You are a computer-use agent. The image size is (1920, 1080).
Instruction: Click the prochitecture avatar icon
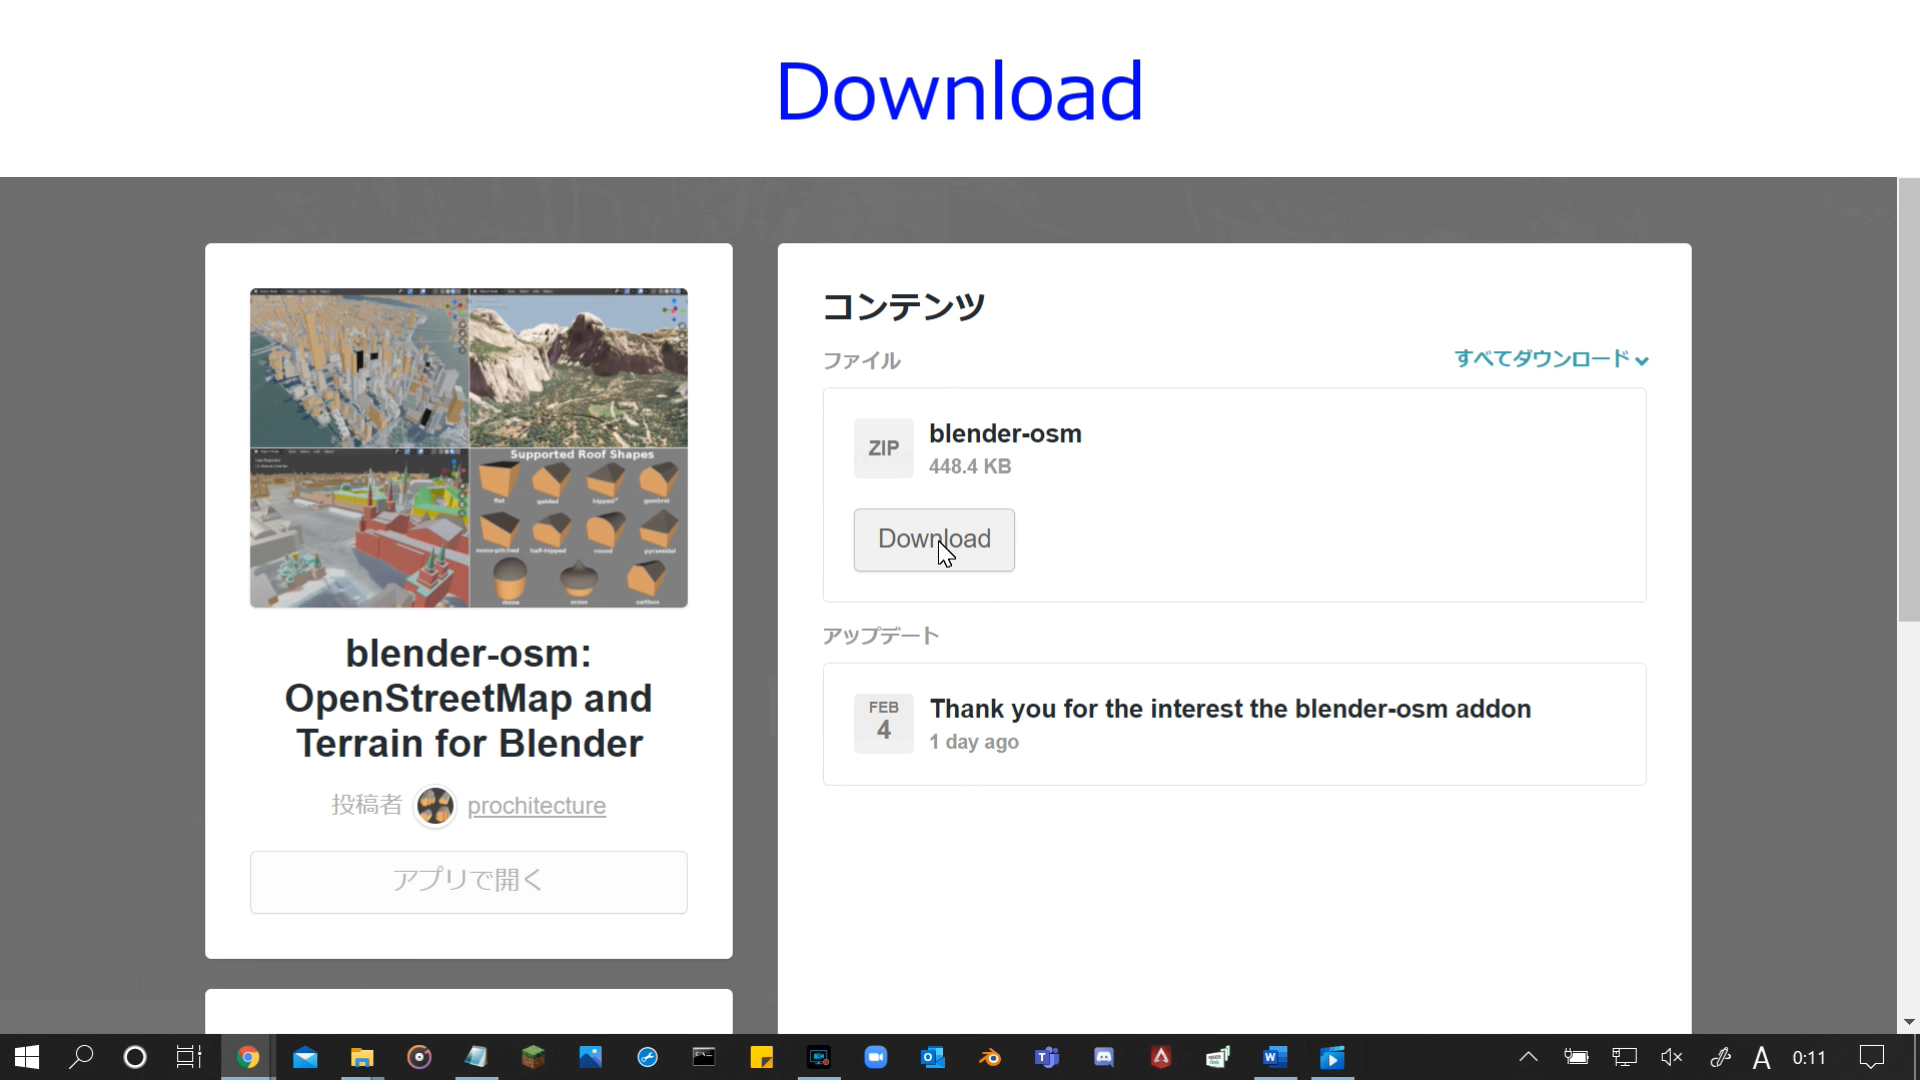tap(435, 806)
